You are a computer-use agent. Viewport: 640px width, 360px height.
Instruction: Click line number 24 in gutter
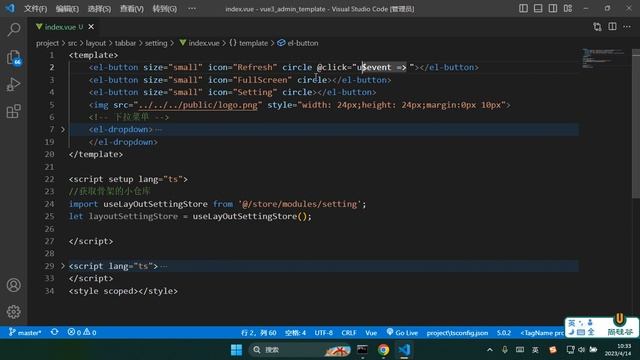49,204
